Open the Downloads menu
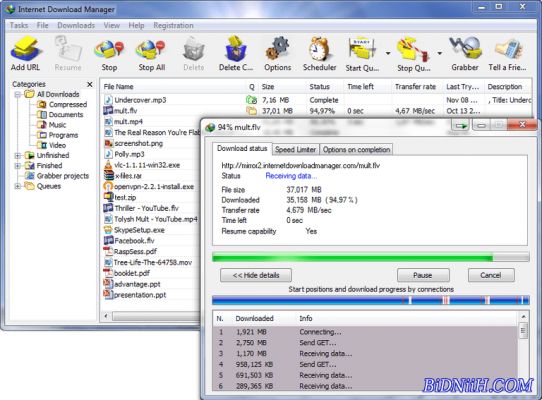This screenshot has width=542, height=400. pyautogui.click(x=76, y=25)
